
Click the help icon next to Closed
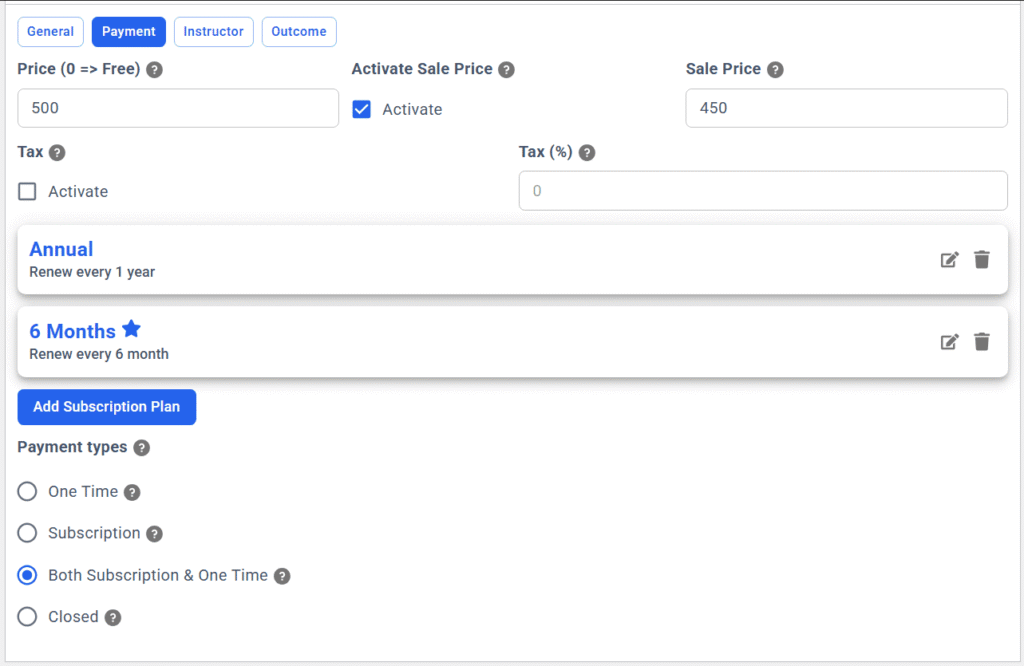coord(113,618)
